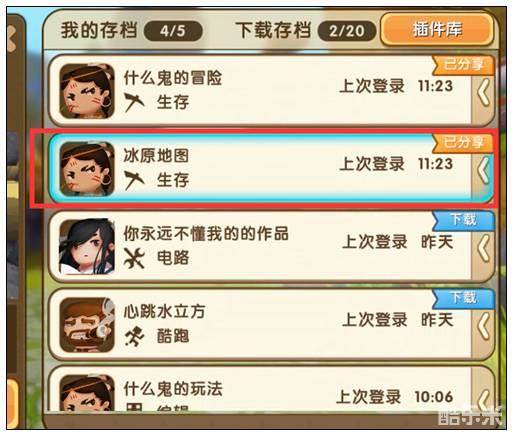Click the pickaxe survival icon under 什么鬼的冒险
Viewport: 512px width, 435px height.
pyautogui.click(x=134, y=102)
